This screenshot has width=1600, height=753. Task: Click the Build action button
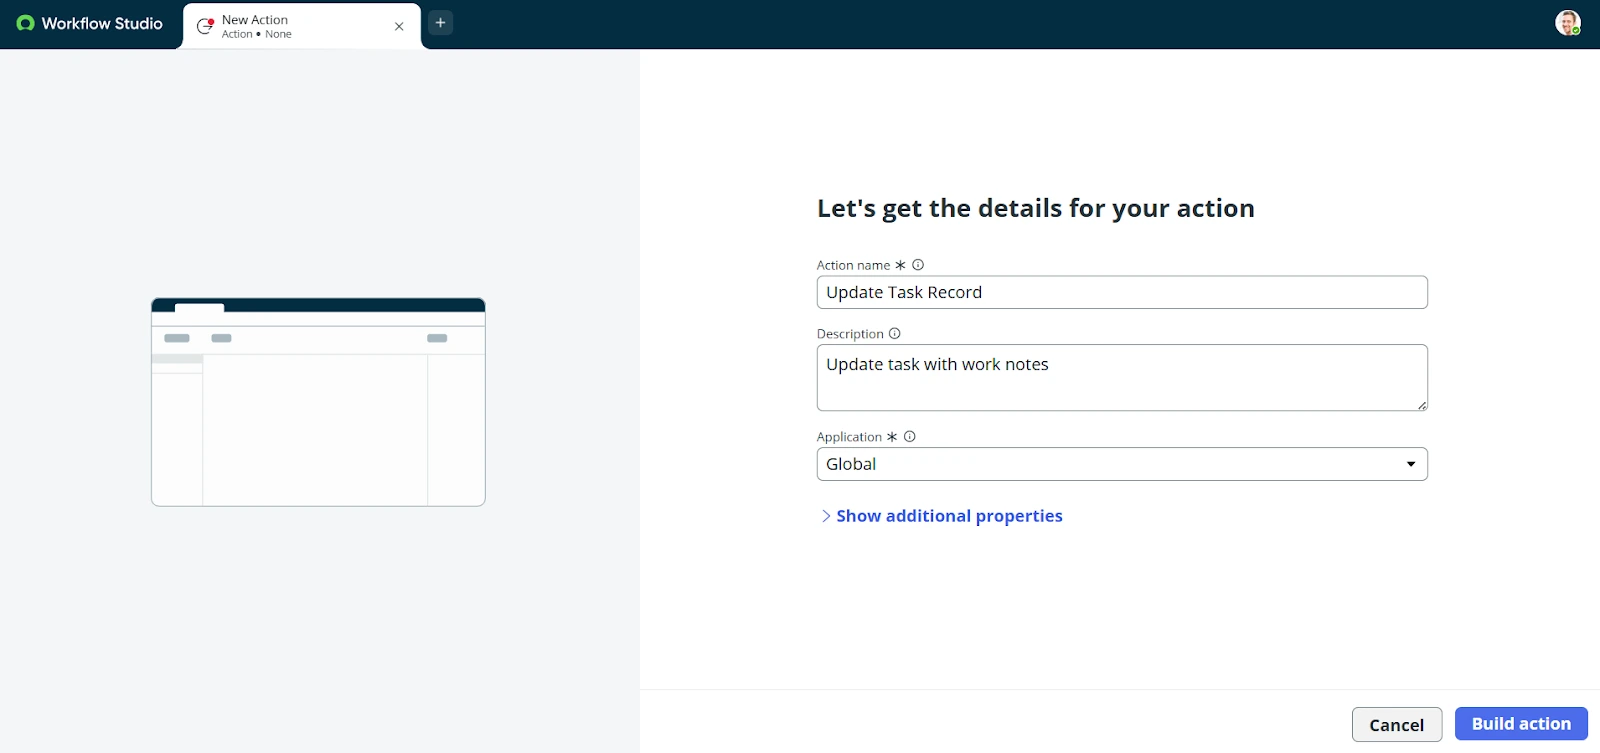[x=1521, y=724]
